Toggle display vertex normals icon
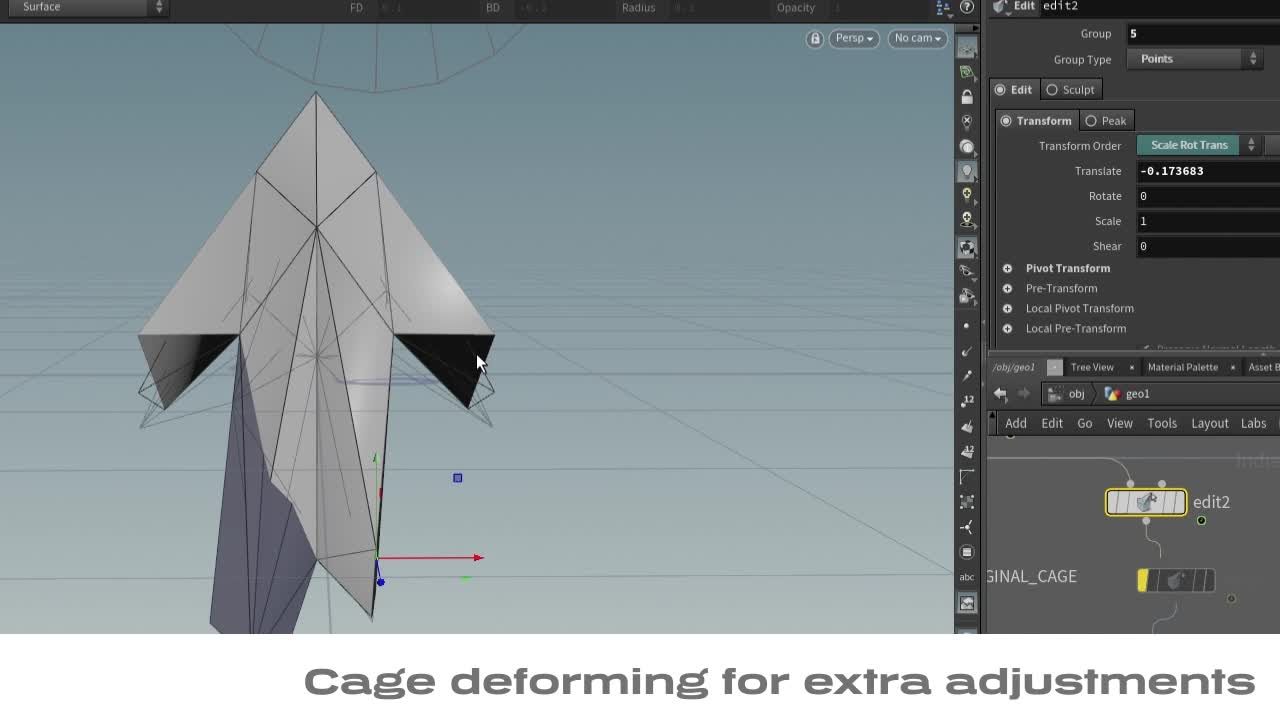The width and height of the screenshot is (1280, 720). coord(967,527)
